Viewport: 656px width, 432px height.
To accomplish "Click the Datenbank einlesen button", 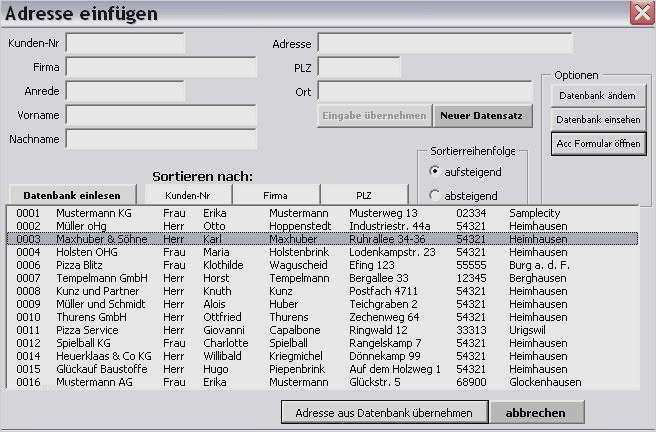I will (x=72, y=195).
